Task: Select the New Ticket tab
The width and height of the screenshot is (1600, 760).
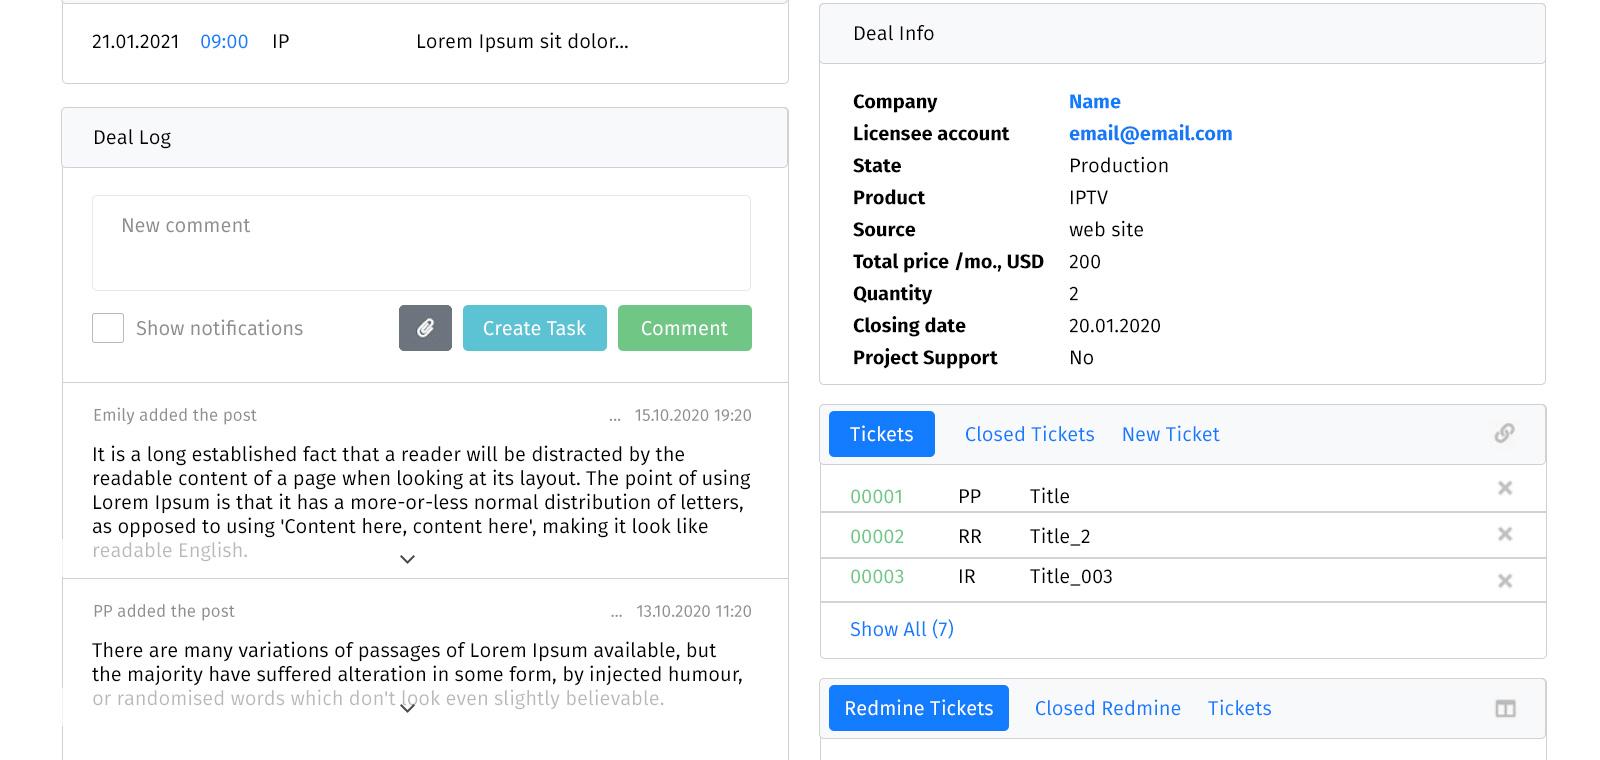Action: tap(1170, 434)
